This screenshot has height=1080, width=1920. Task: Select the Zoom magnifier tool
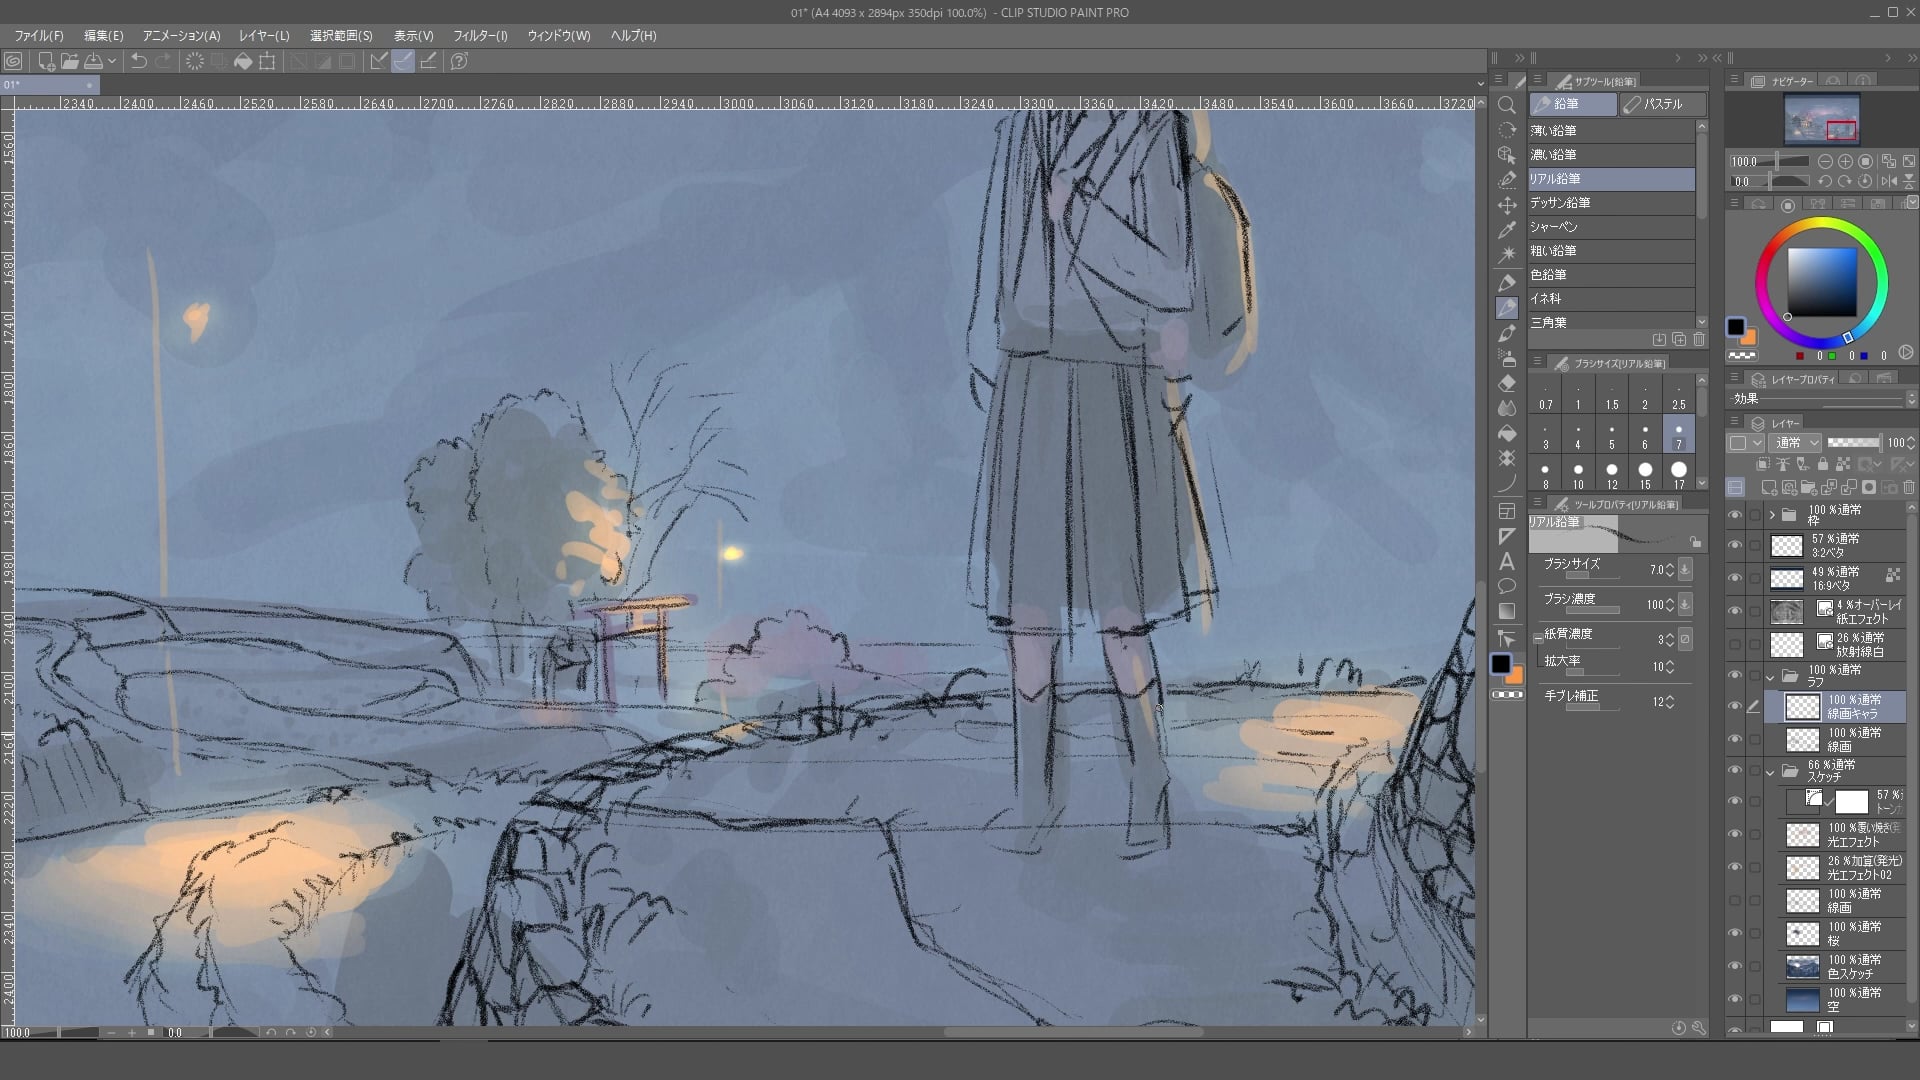click(x=1507, y=106)
